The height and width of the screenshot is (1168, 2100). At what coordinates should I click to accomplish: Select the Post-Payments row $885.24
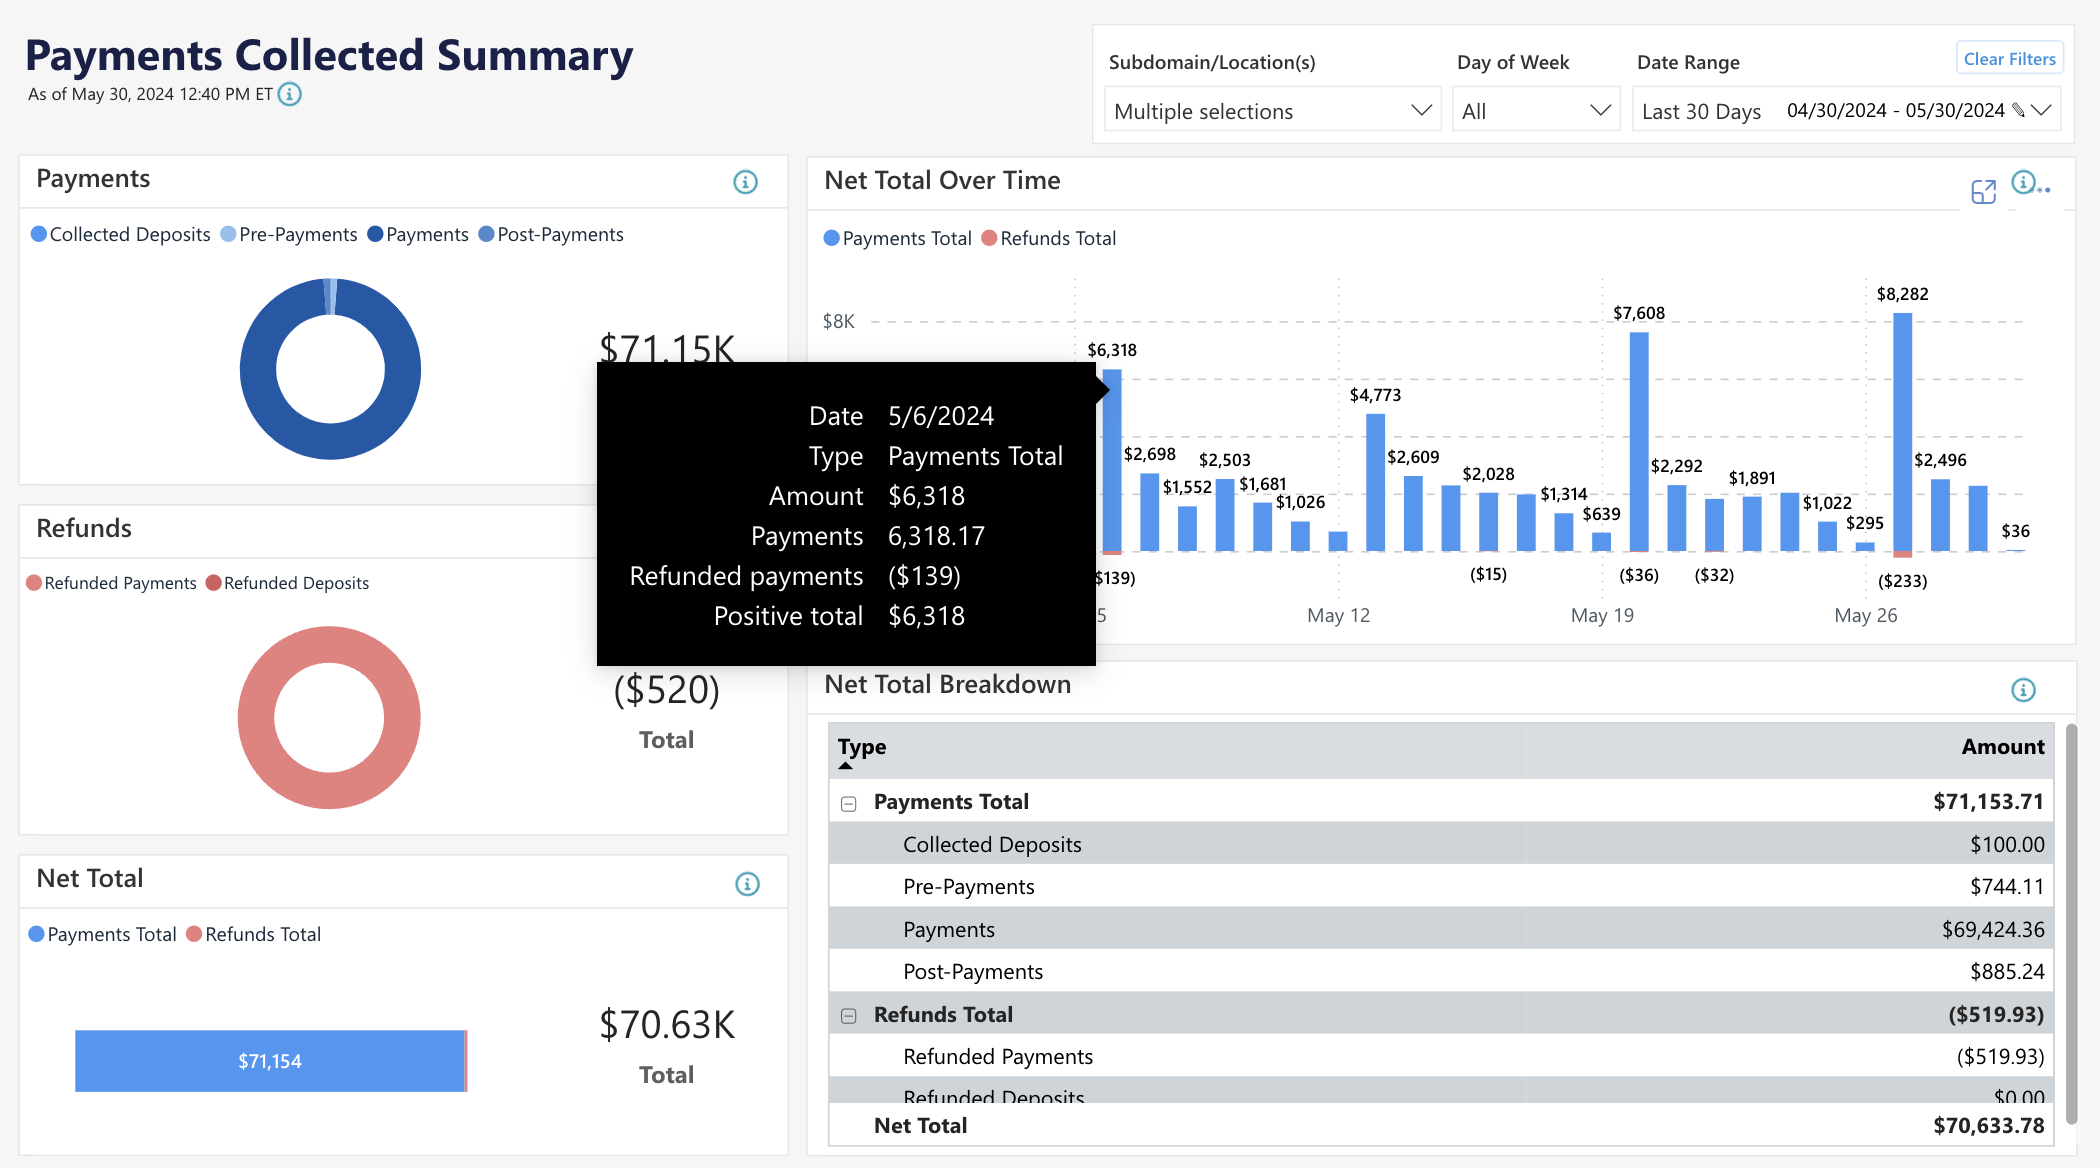1441,971
